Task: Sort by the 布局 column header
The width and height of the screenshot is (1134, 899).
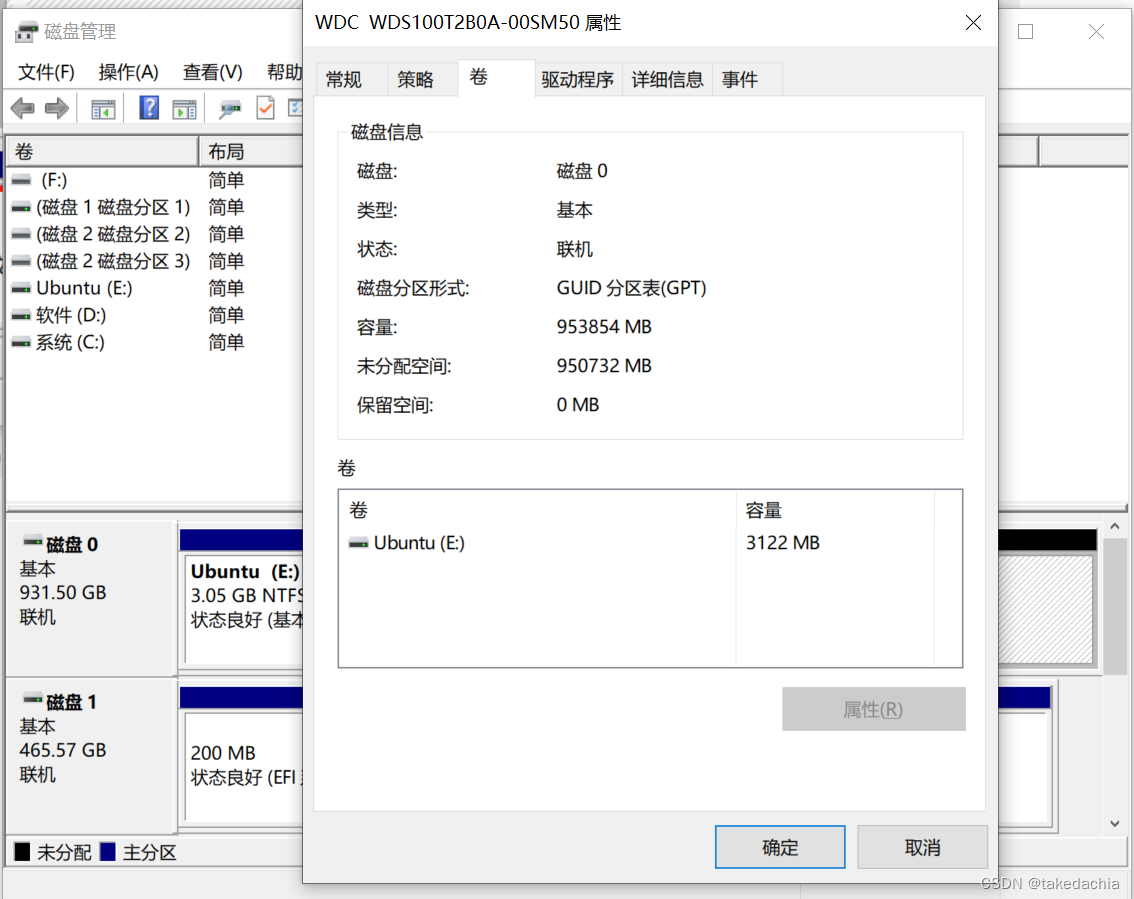Action: [251, 152]
